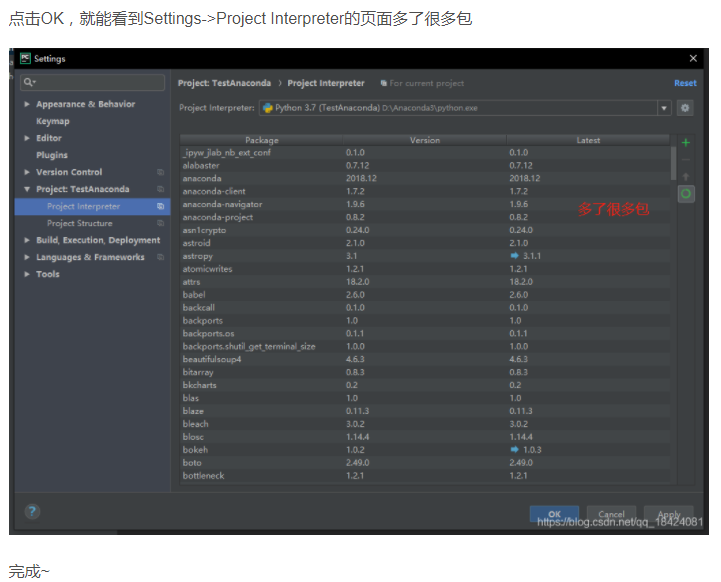This screenshot has height=582, width=721.
Task: Click the bokeh update arrow icon
Action: [515, 450]
